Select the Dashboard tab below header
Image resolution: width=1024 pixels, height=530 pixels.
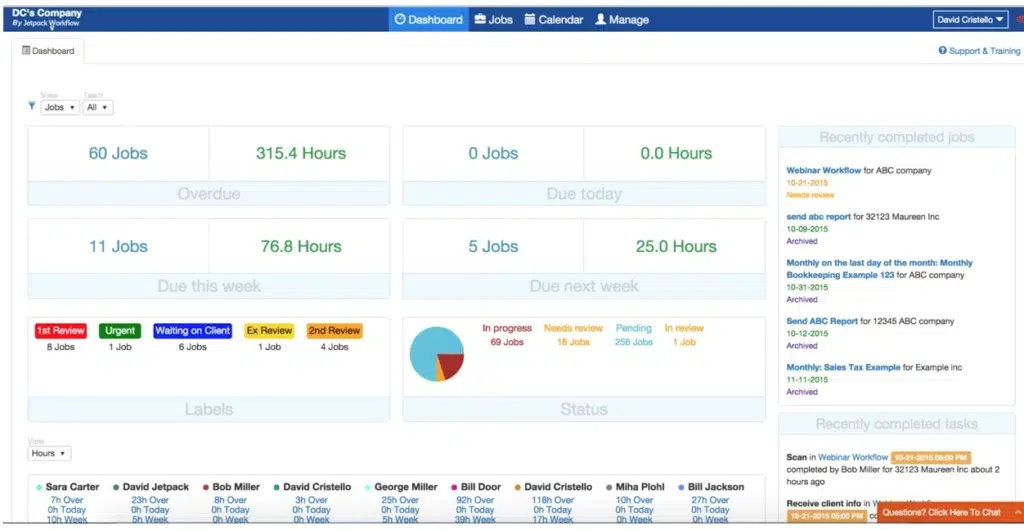pos(50,51)
